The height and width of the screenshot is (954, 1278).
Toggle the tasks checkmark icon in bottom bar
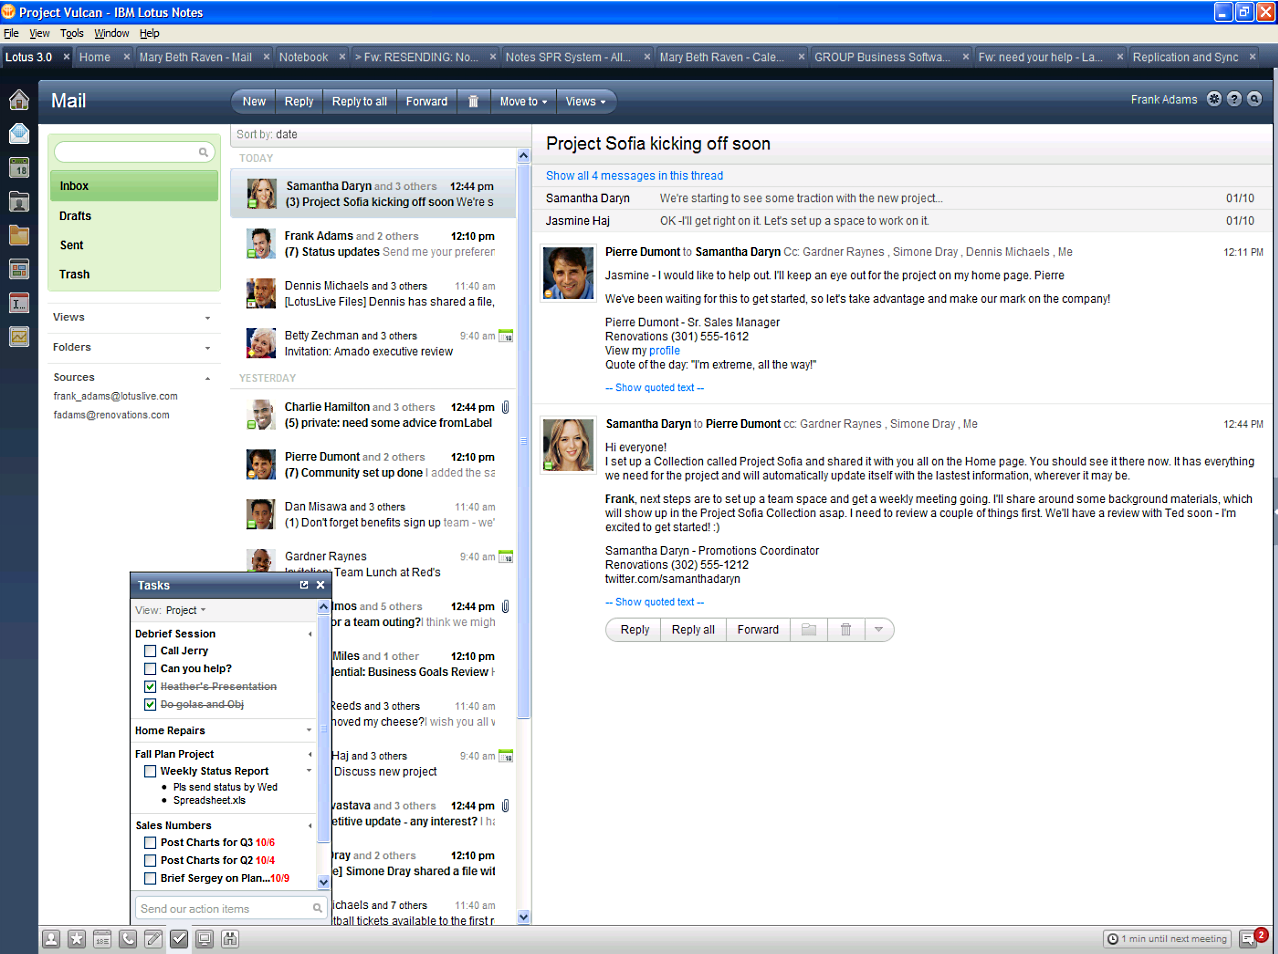coord(179,939)
